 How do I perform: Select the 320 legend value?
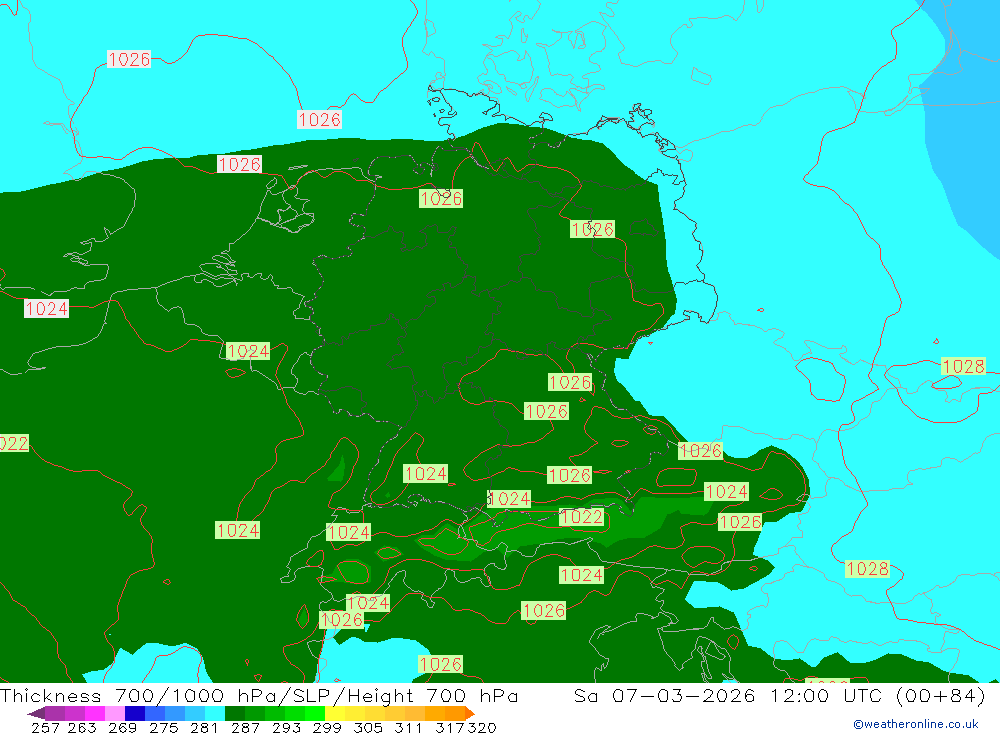[482, 727]
